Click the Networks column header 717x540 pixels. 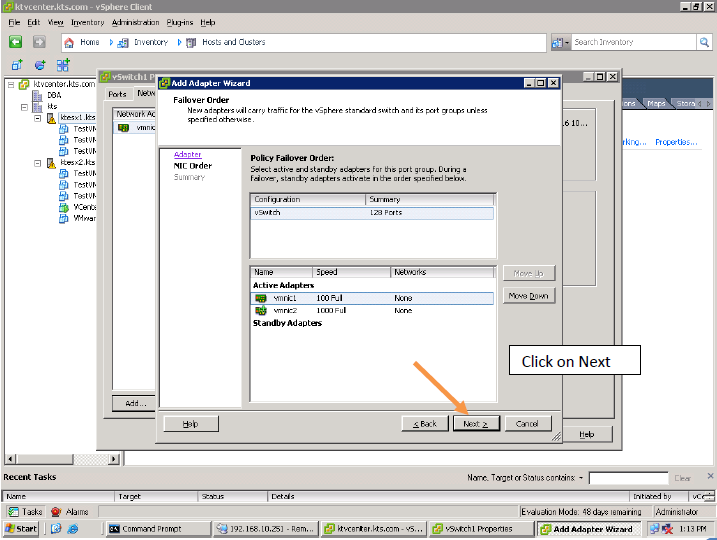(442, 272)
